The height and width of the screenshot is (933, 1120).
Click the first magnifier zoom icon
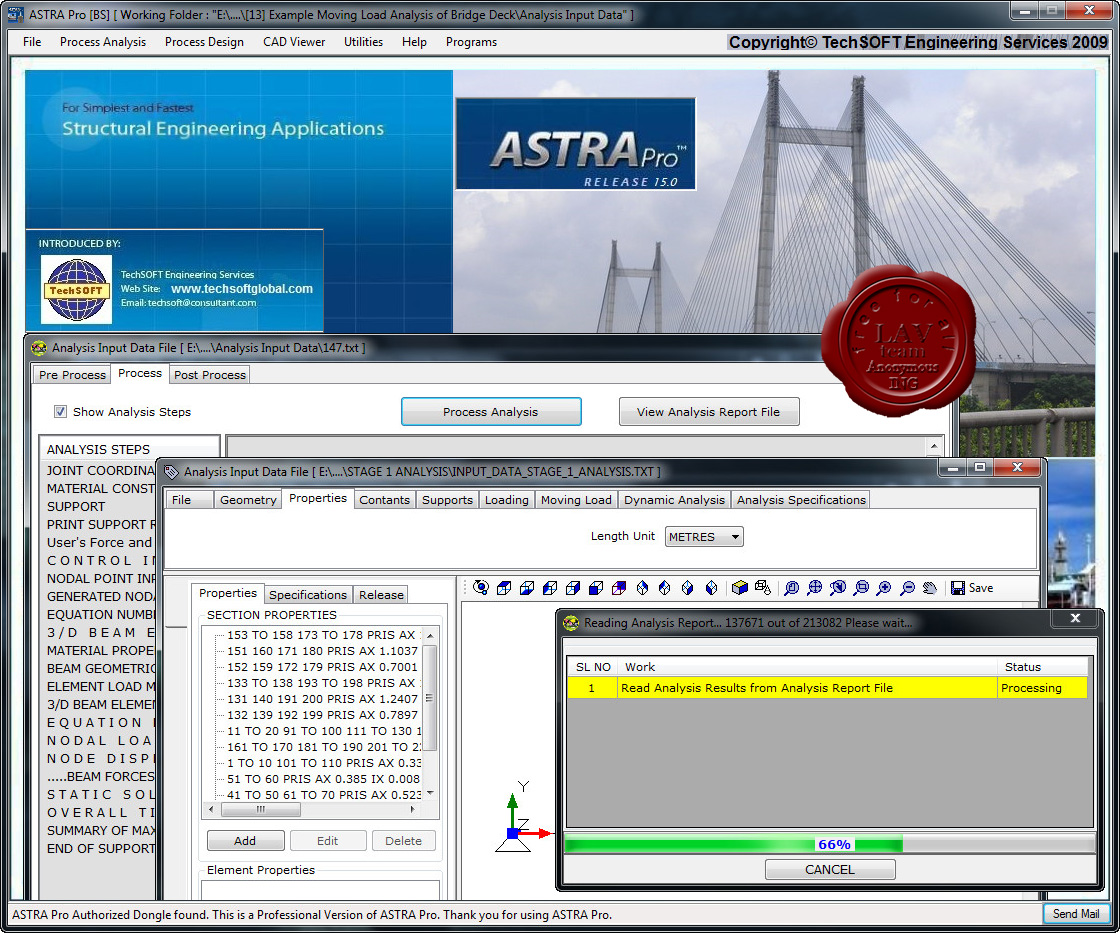tap(791, 587)
